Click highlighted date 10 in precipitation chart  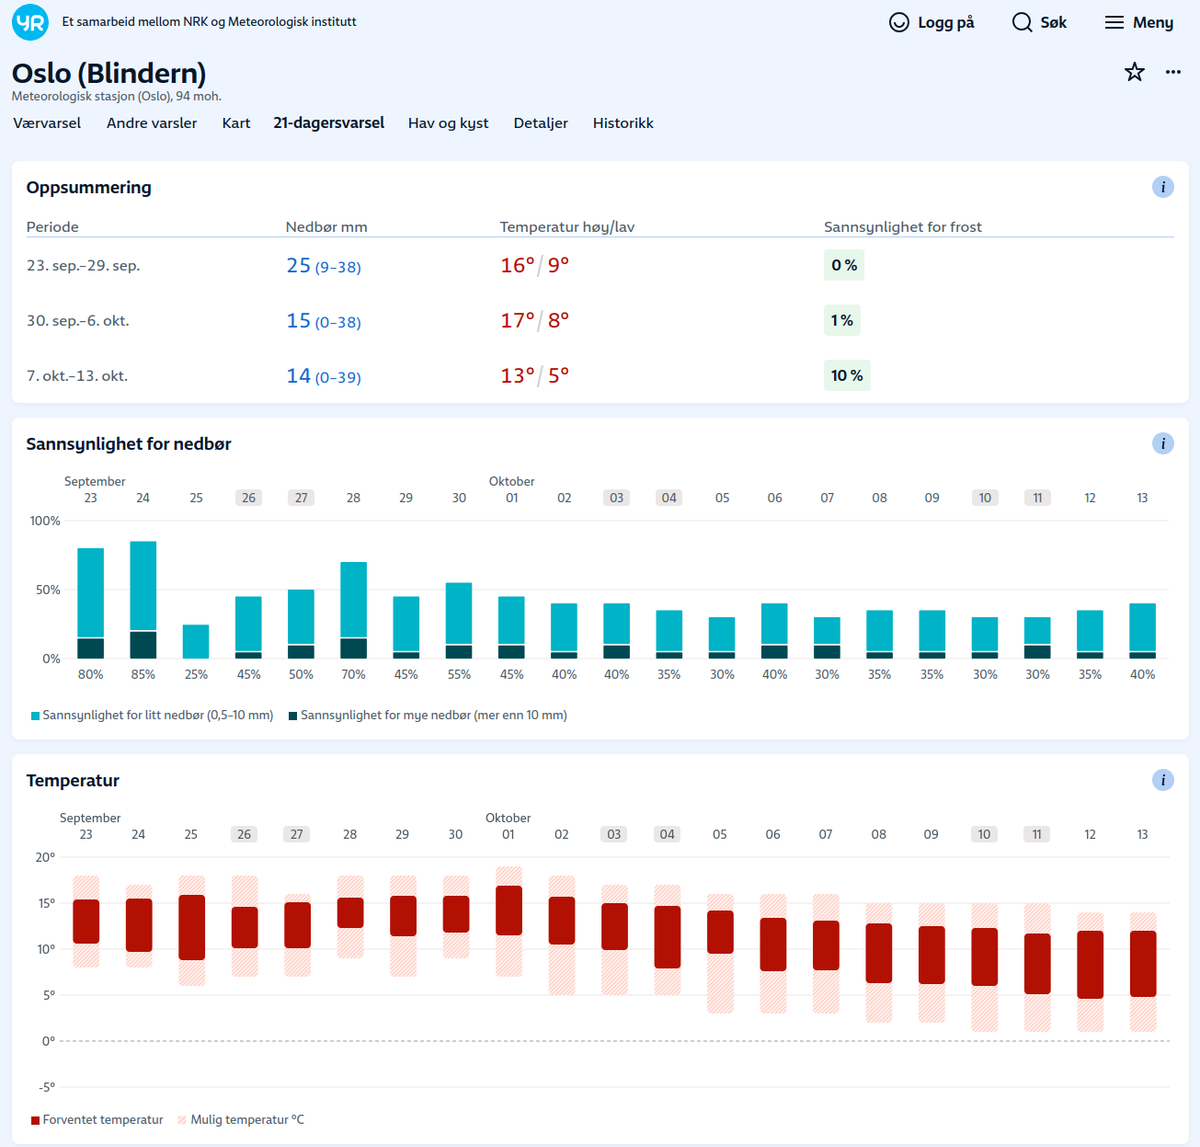click(x=985, y=498)
